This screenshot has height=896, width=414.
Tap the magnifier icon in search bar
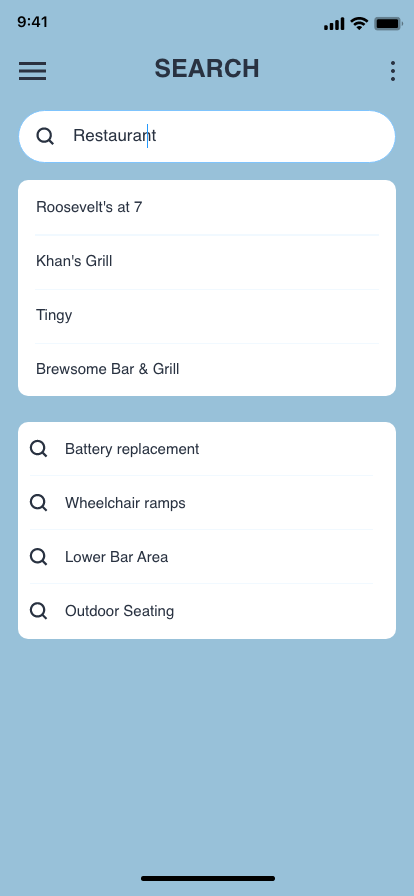pos(45,136)
